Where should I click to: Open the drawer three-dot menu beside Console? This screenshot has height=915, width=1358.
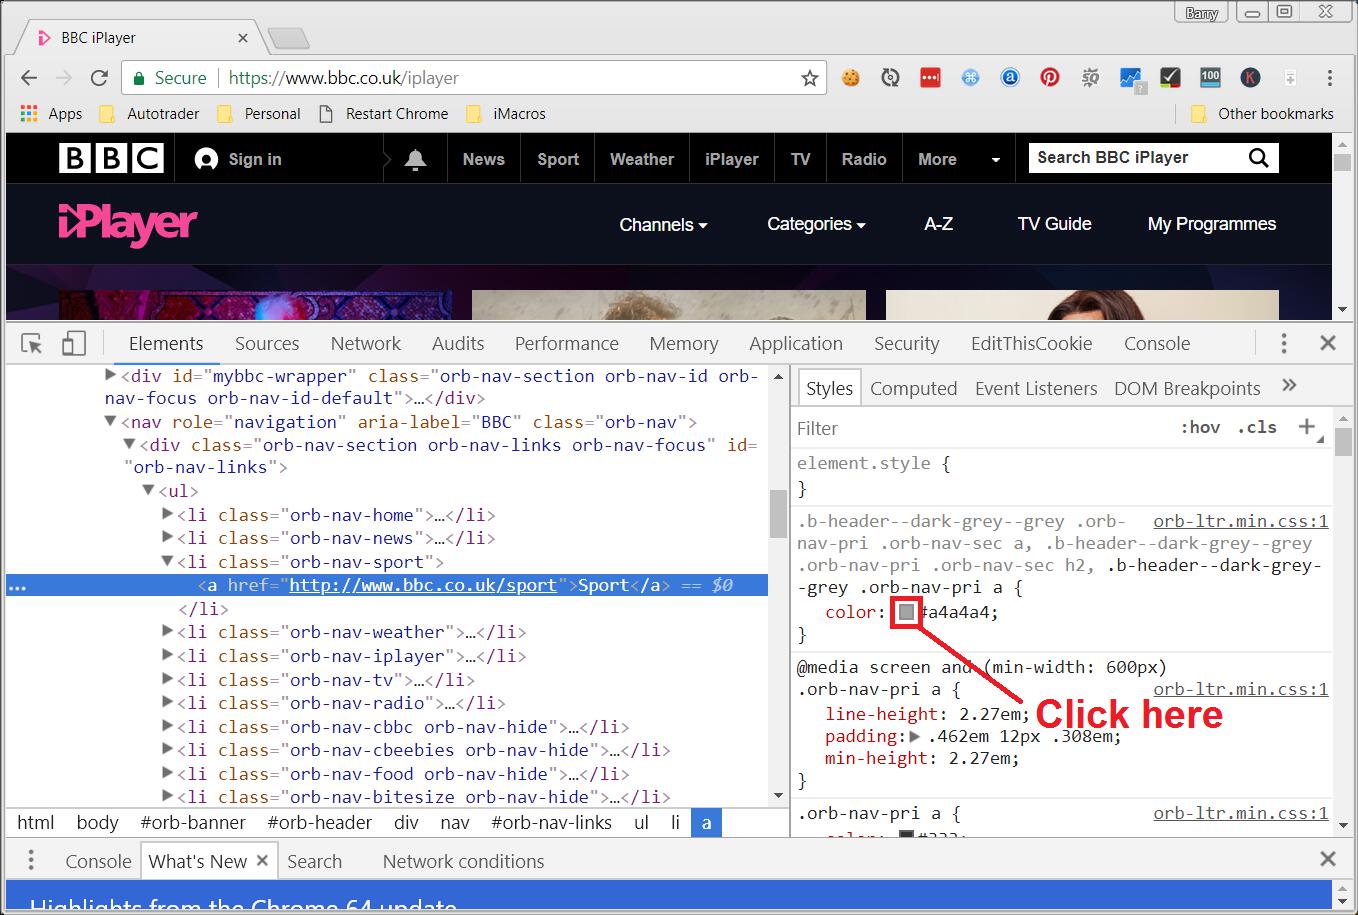[x=31, y=860]
